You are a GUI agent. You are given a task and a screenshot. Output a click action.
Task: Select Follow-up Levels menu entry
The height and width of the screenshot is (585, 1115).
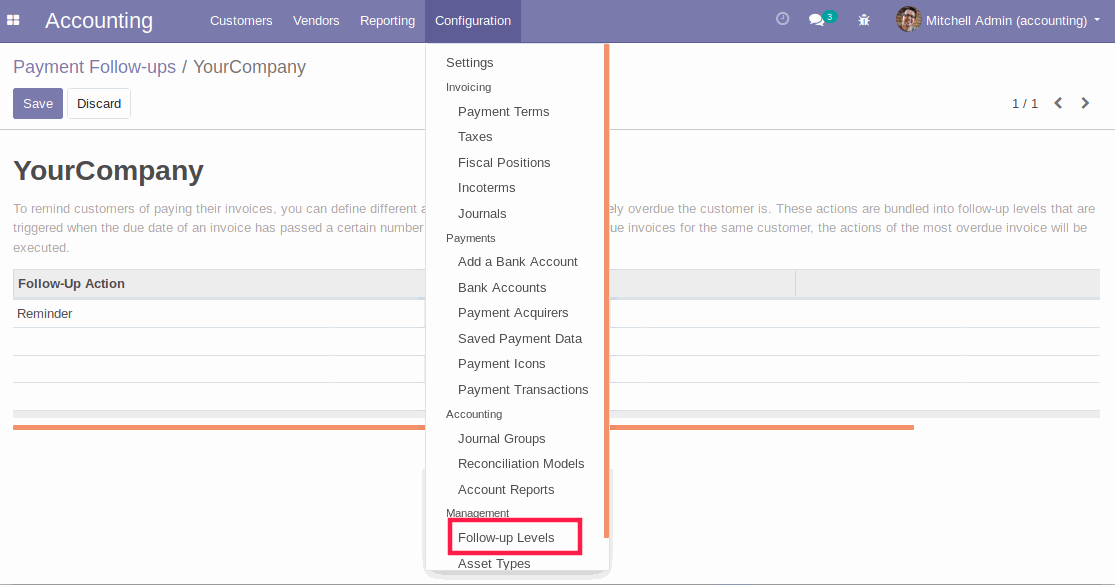506,538
